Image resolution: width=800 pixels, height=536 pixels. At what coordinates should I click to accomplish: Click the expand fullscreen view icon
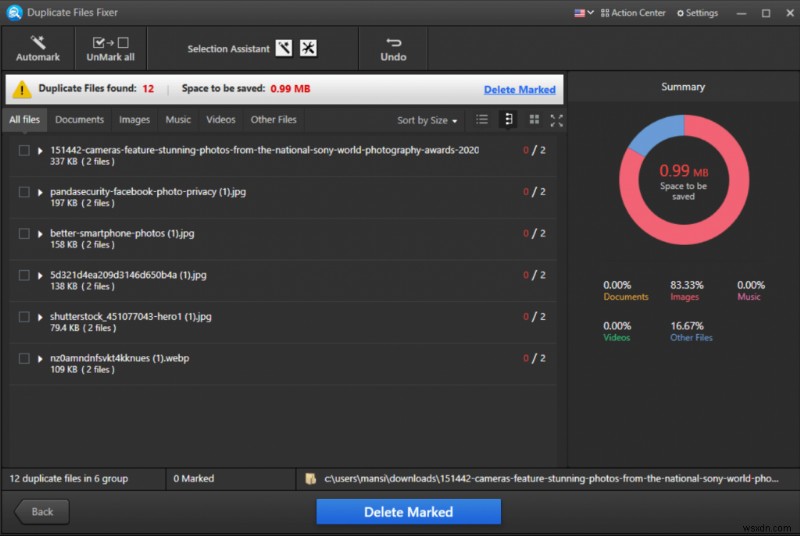(x=557, y=120)
